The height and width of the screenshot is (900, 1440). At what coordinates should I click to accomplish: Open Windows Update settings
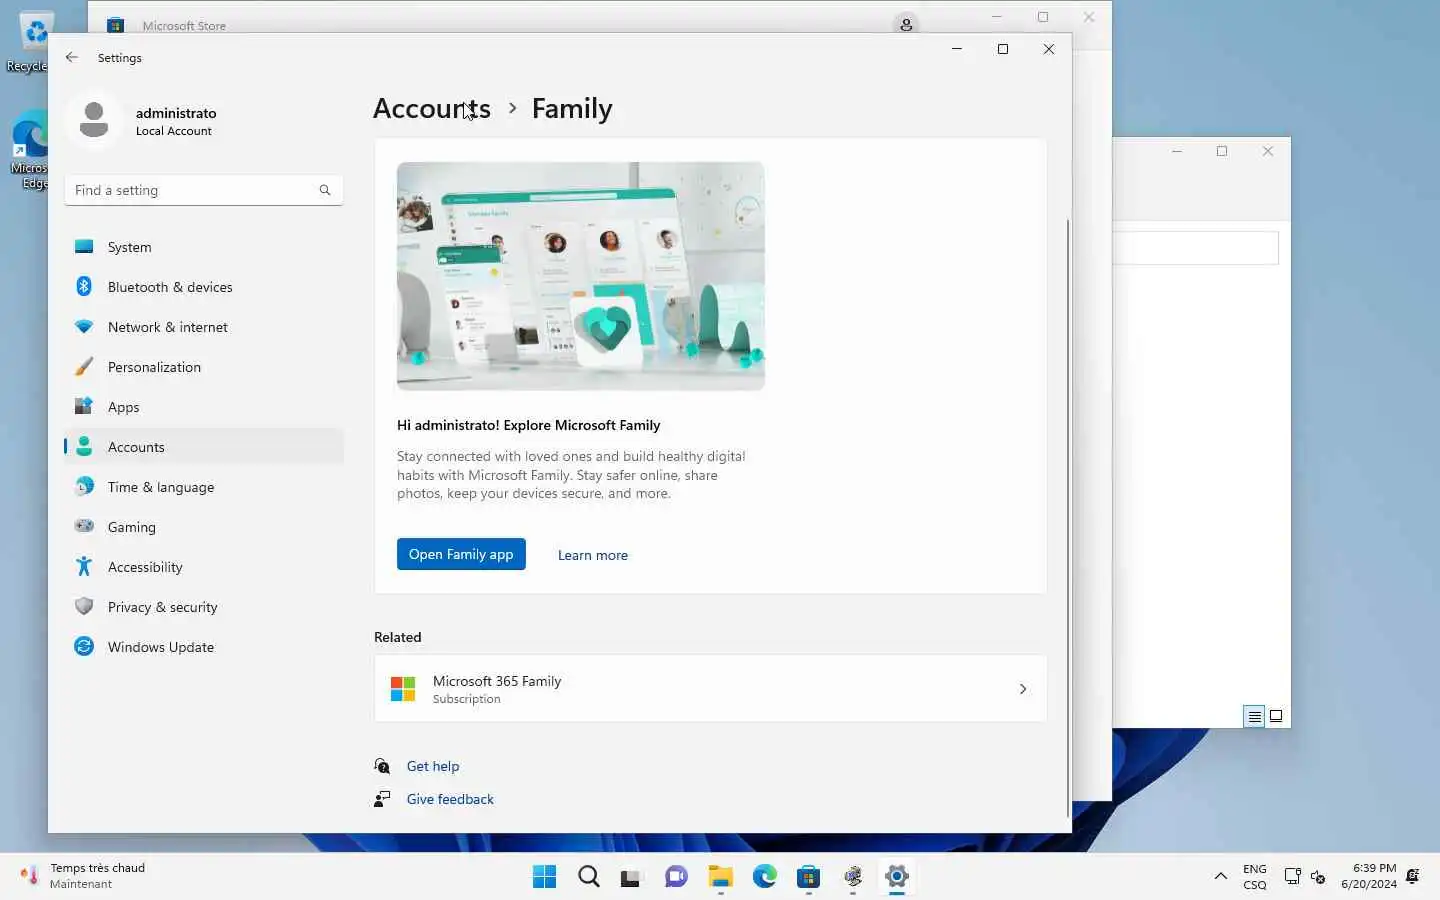[204, 647]
